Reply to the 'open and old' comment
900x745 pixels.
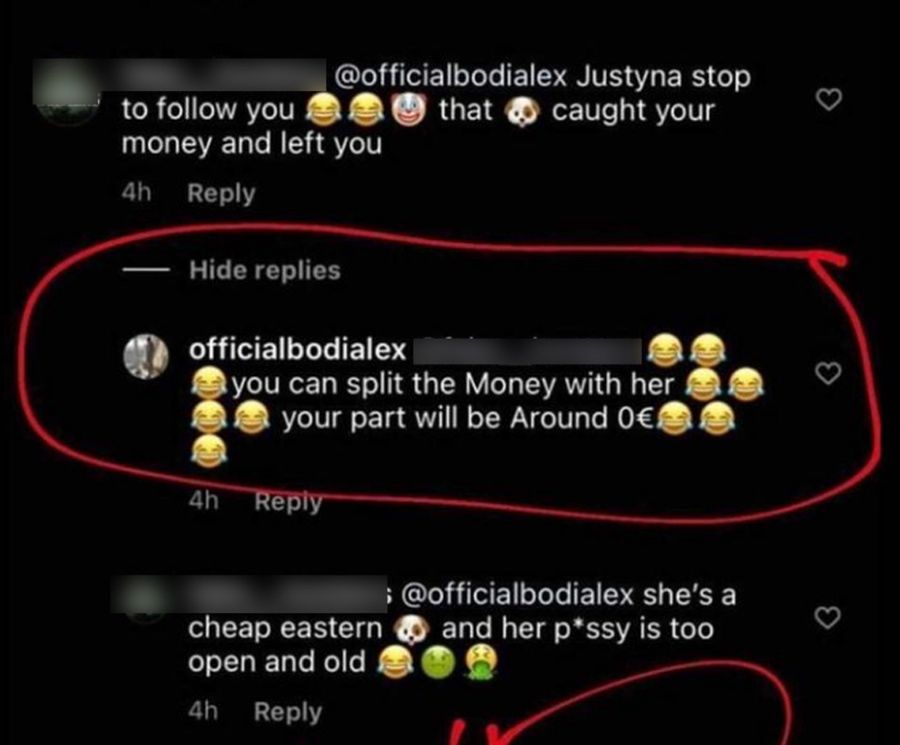(x=288, y=712)
